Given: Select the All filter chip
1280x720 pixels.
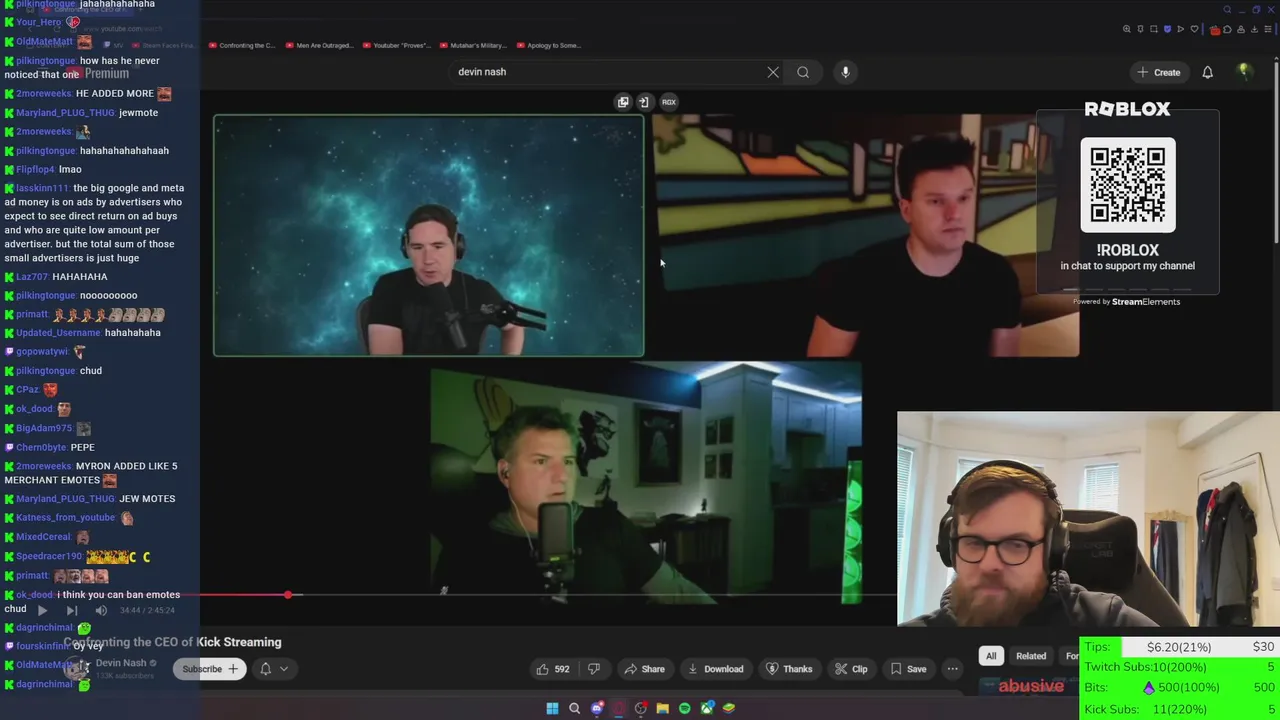Looking at the screenshot, I should coord(991,656).
